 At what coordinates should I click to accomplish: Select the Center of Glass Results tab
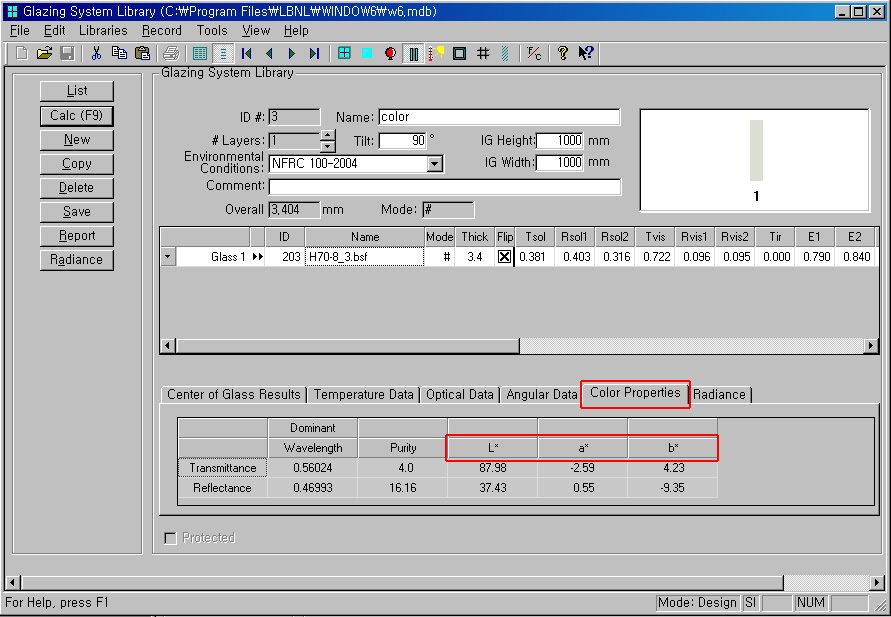pos(233,394)
